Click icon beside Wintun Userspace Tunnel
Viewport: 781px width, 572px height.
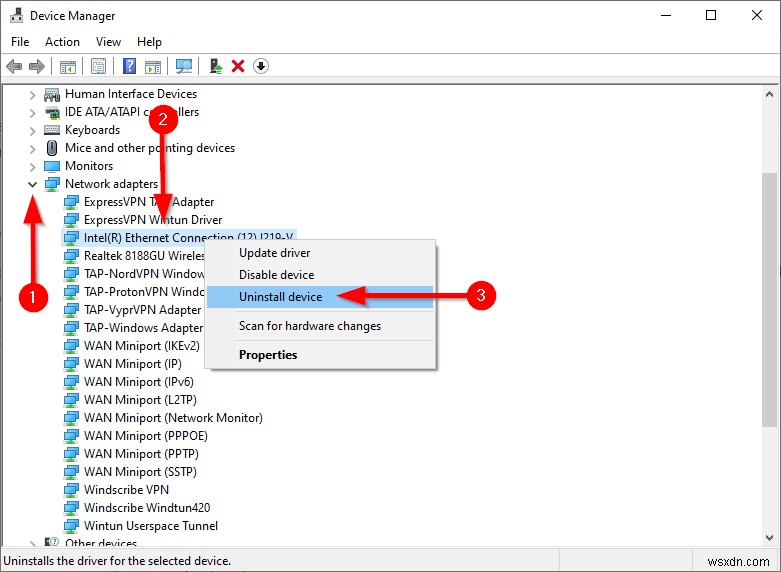[x=71, y=526]
